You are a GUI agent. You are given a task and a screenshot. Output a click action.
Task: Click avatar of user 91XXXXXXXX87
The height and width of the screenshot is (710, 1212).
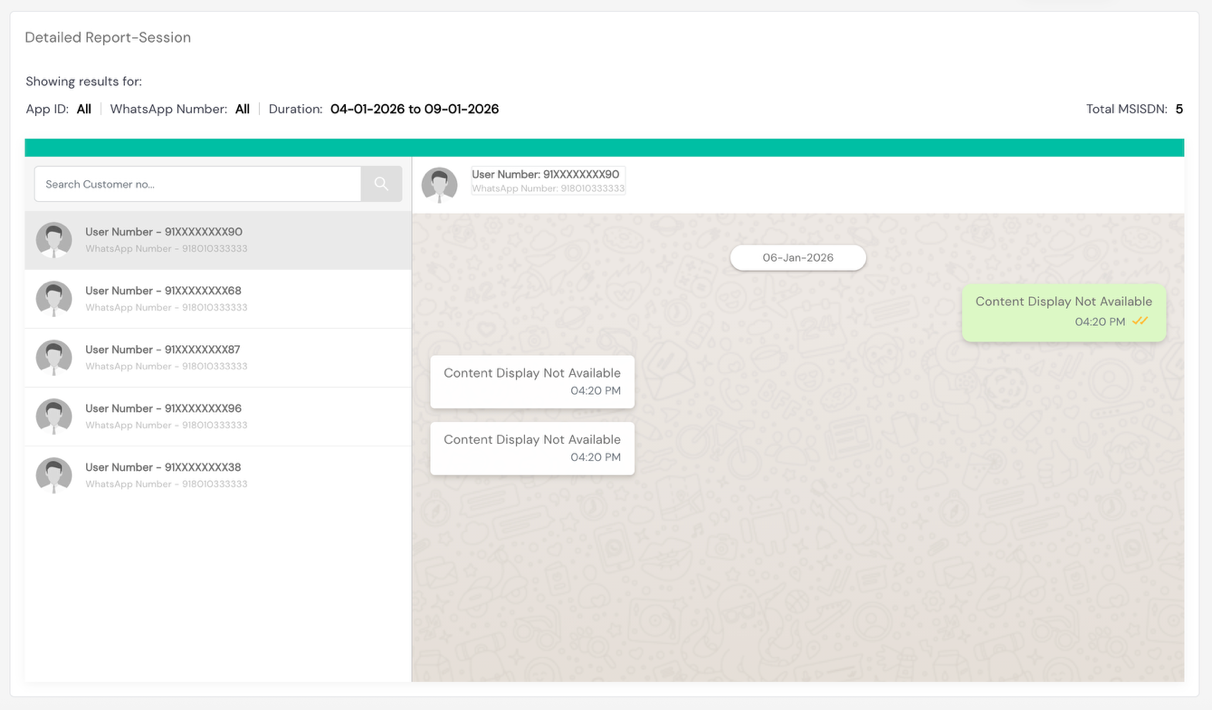(x=54, y=358)
